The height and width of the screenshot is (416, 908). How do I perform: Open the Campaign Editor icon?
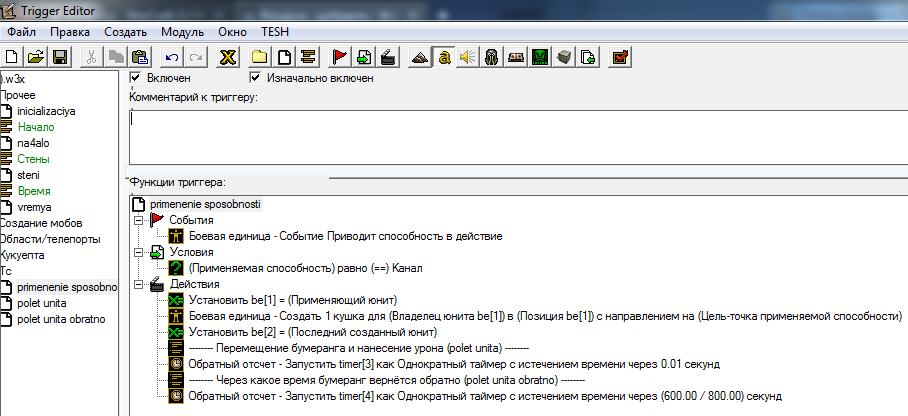pos(516,57)
